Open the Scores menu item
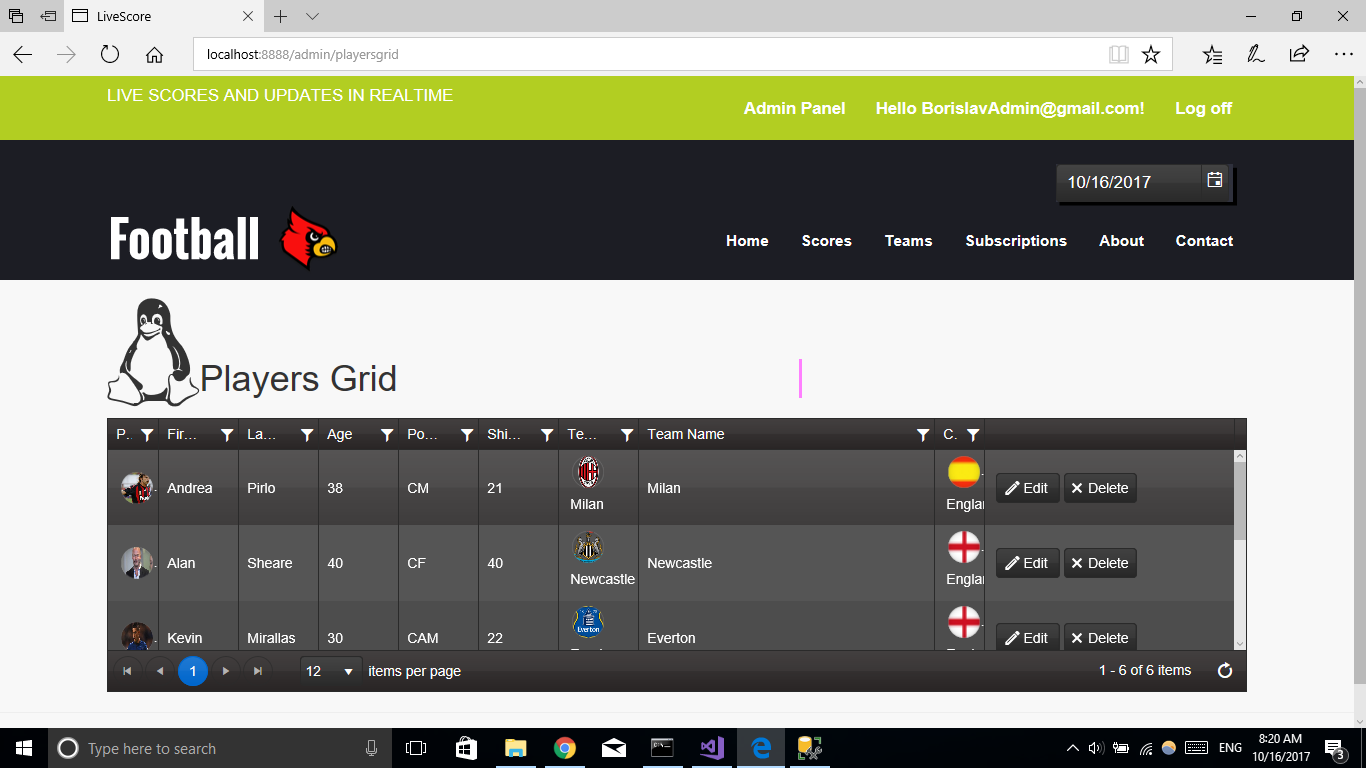The height and width of the screenshot is (768, 1366). 826,241
